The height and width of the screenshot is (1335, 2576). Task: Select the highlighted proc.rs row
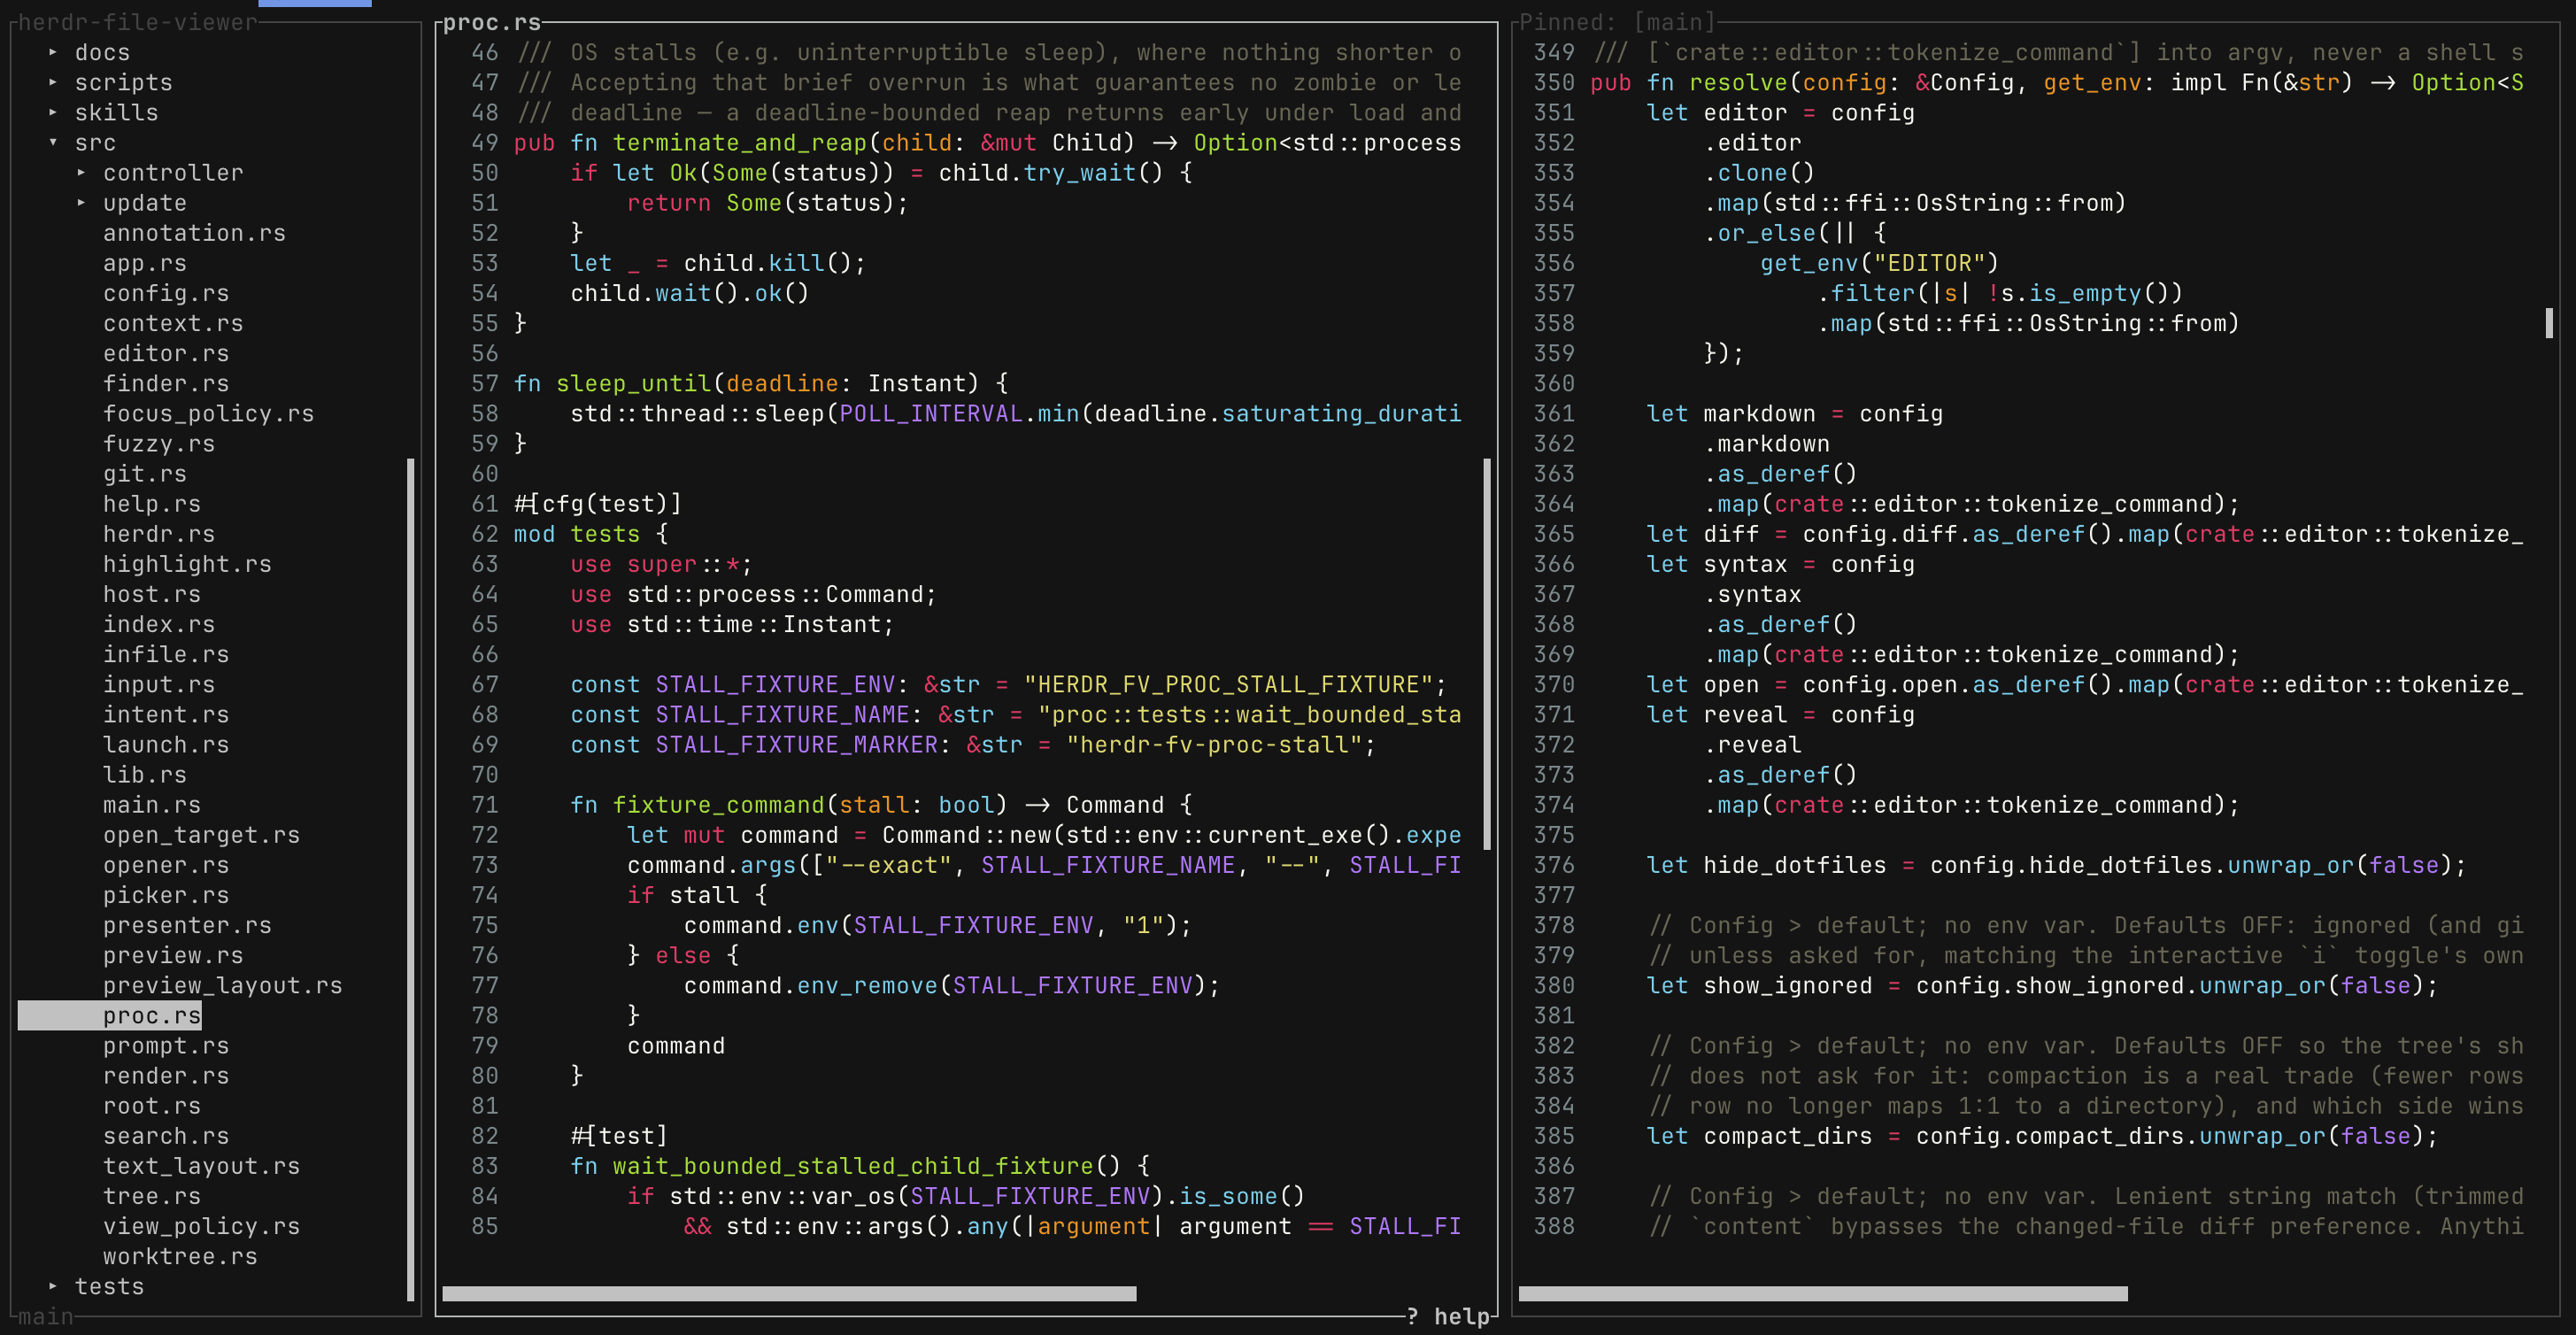point(110,1015)
